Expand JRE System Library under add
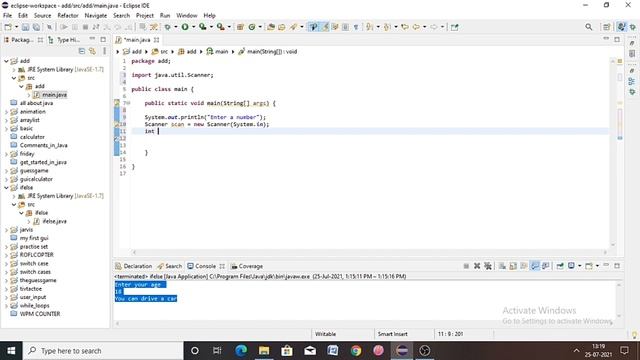Viewport: 640px width, 360px height. 14,70
